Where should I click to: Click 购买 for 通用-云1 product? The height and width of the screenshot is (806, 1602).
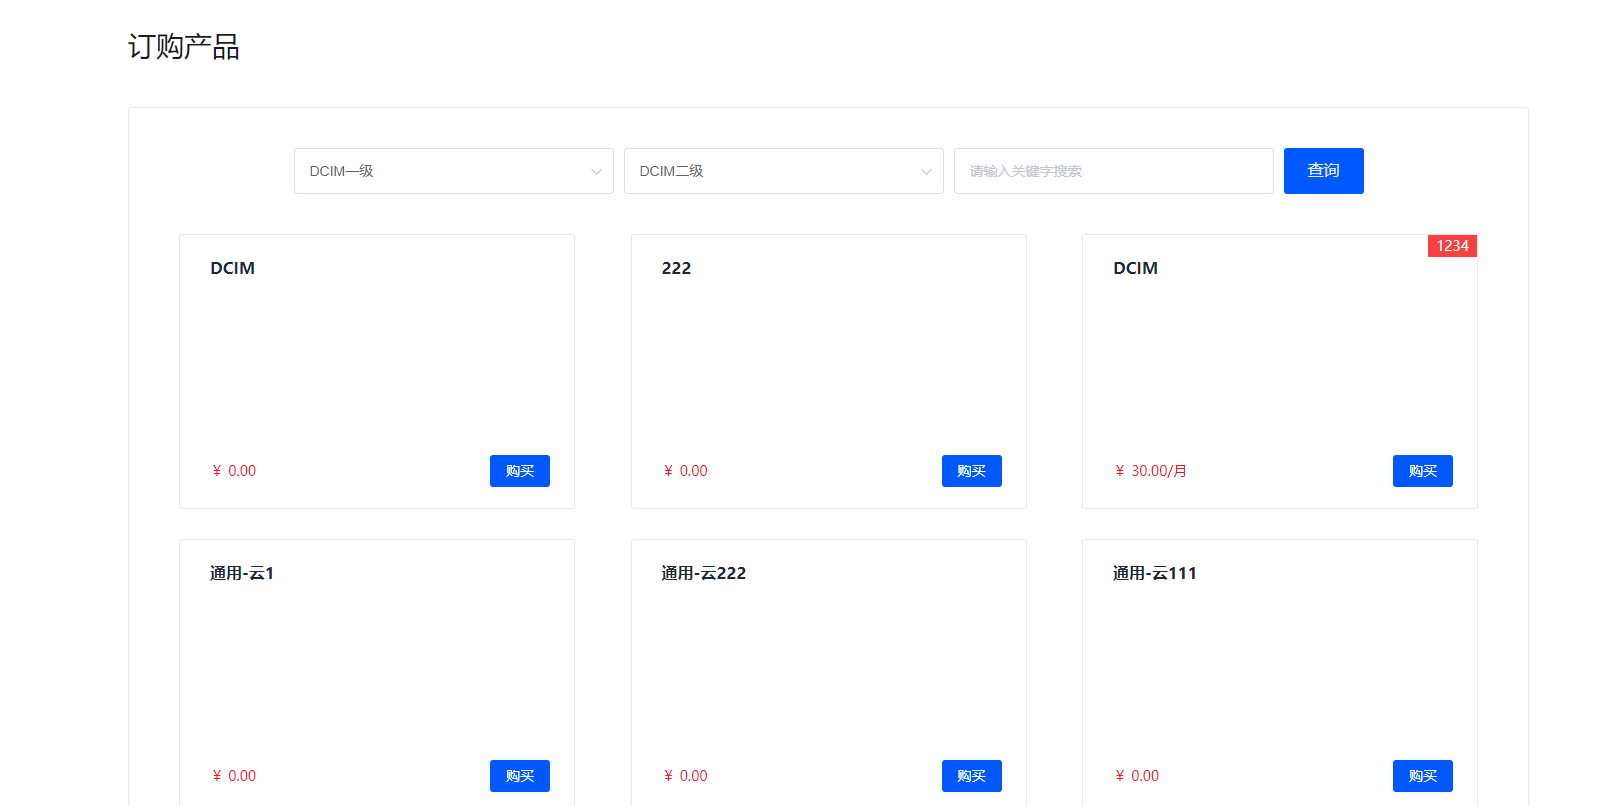519,776
